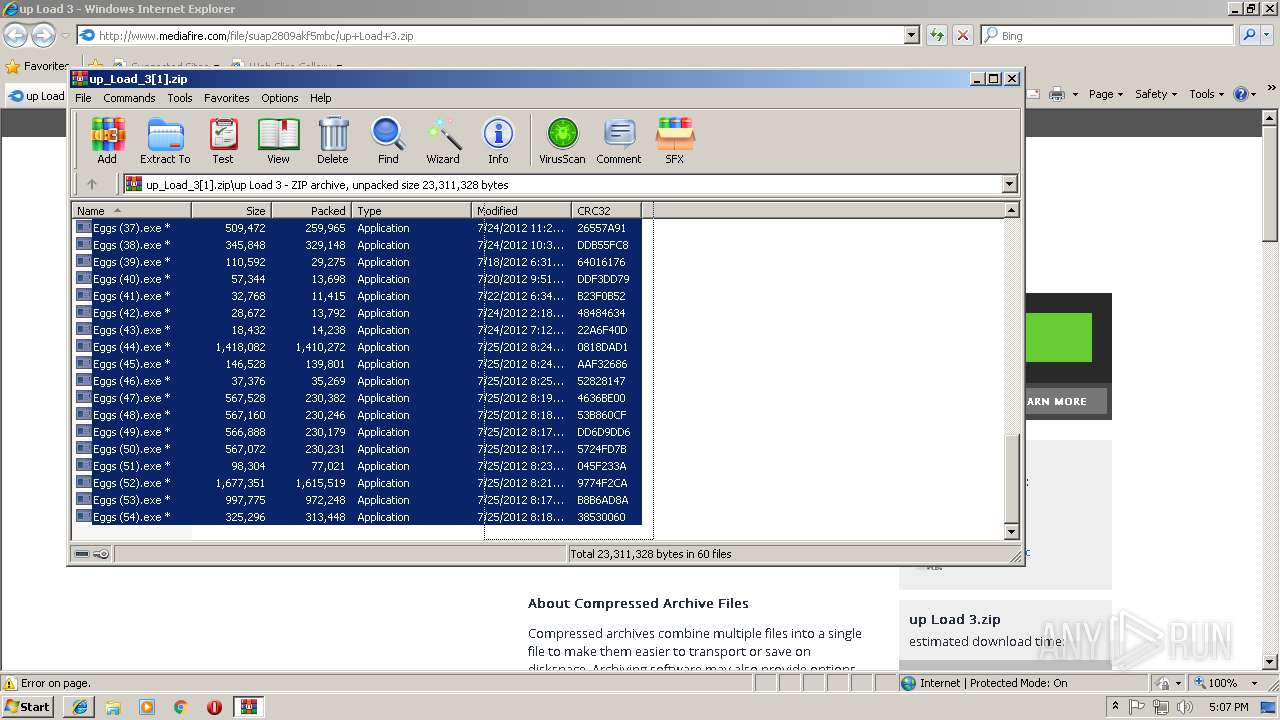Open the WinRAR Tools menu
The height and width of the screenshot is (720, 1280).
(180, 98)
